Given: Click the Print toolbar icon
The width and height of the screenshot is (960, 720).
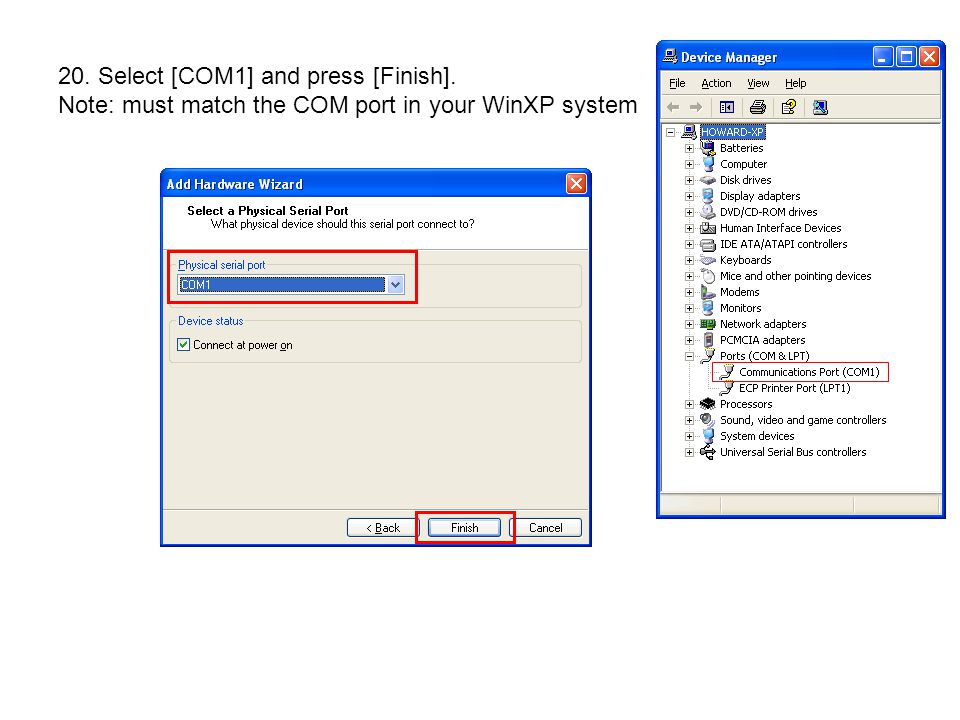Looking at the screenshot, I should point(758,108).
